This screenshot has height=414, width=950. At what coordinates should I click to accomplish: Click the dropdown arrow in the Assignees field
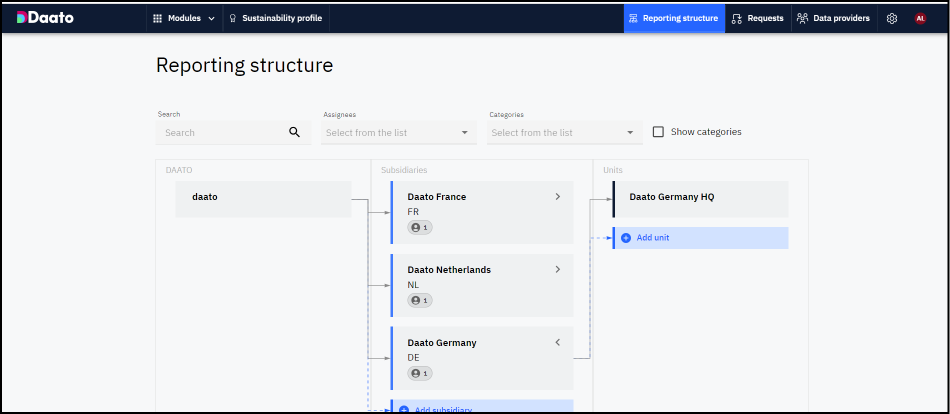[x=465, y=132]
